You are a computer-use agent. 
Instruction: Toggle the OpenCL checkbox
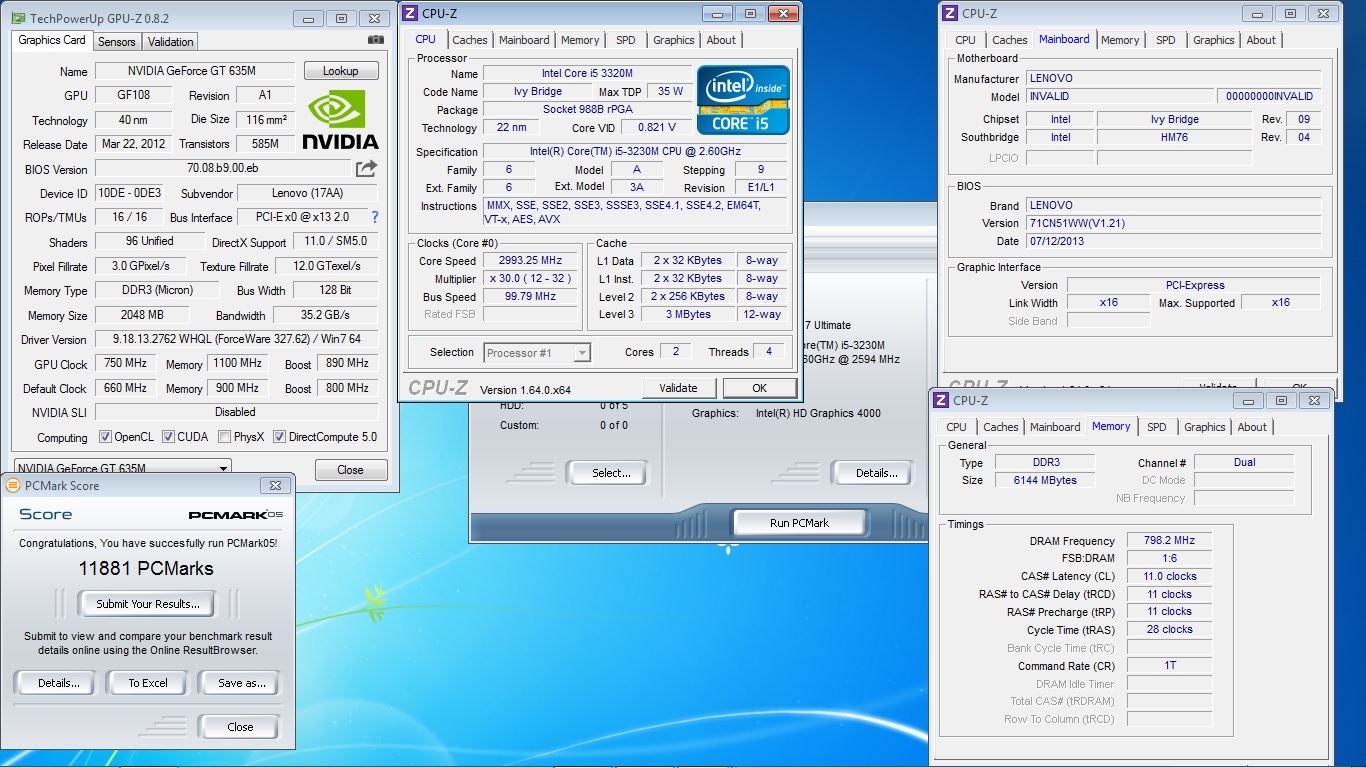click(105, 437)
